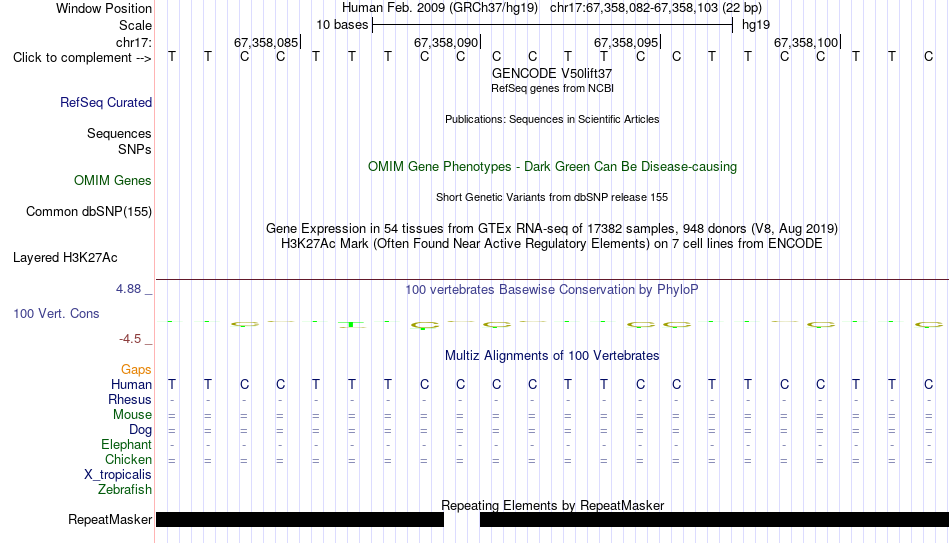
Task: Select the chr17: ruler label
Action: pos(133,42)
